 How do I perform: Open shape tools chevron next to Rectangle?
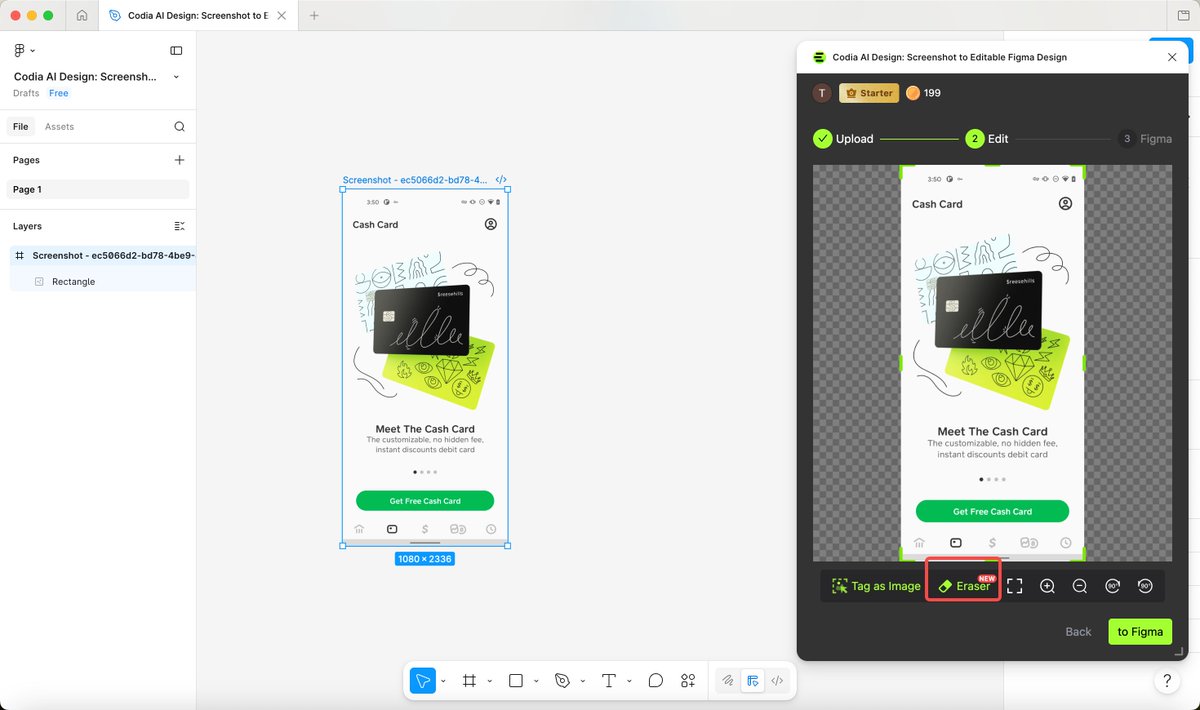point(536,681)
